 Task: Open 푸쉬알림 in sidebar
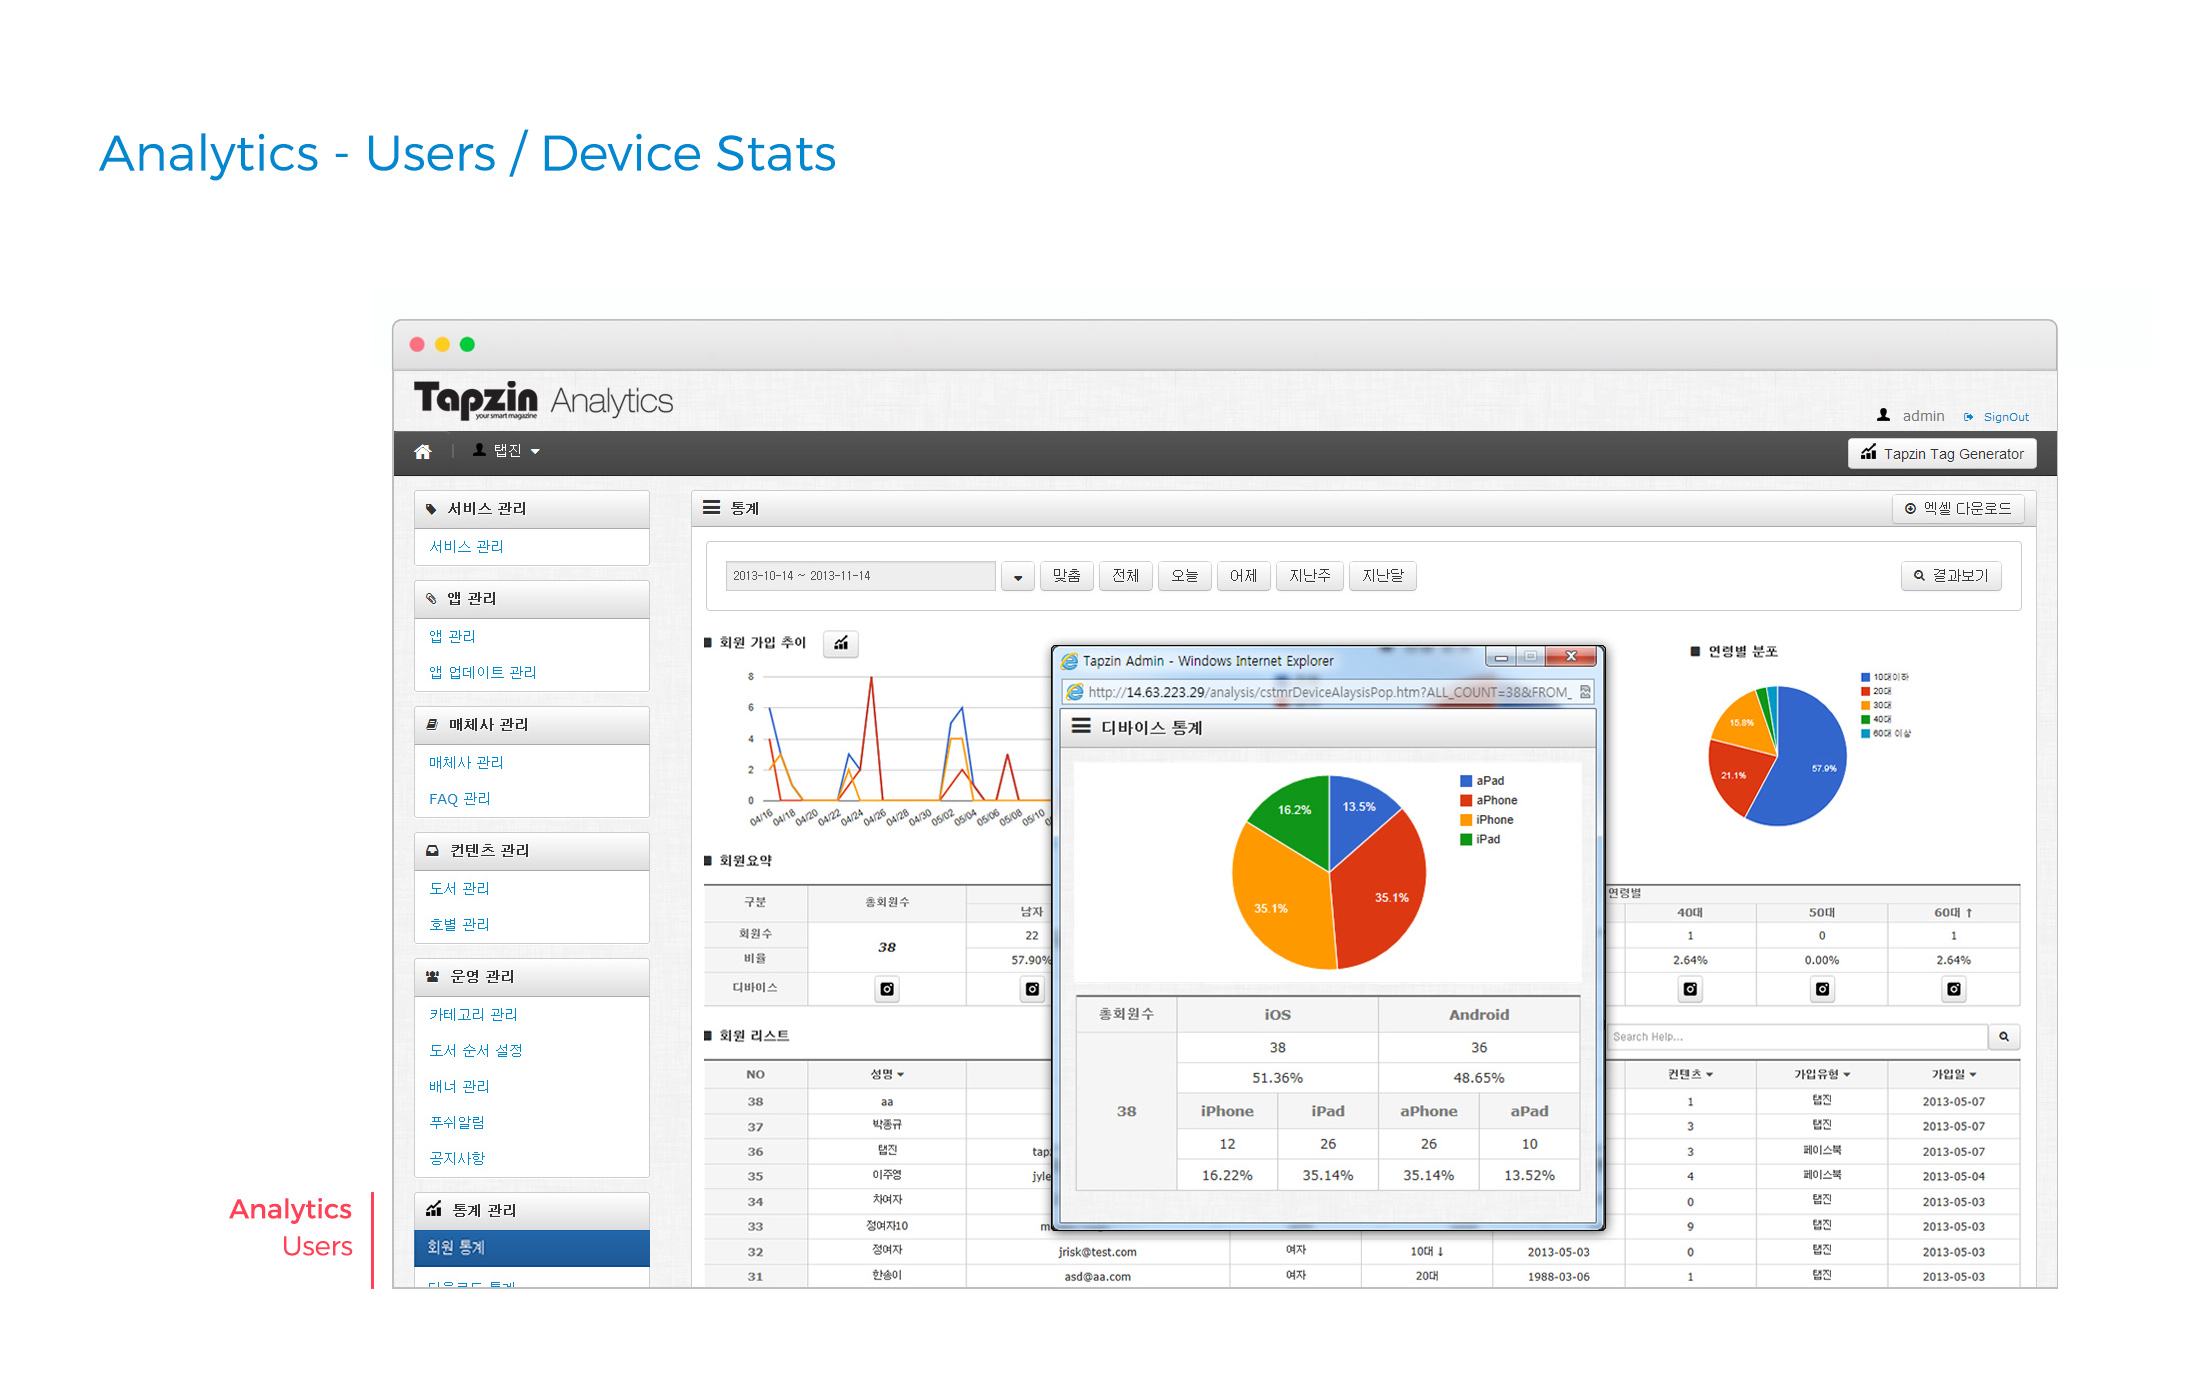tap(457, 1123)
